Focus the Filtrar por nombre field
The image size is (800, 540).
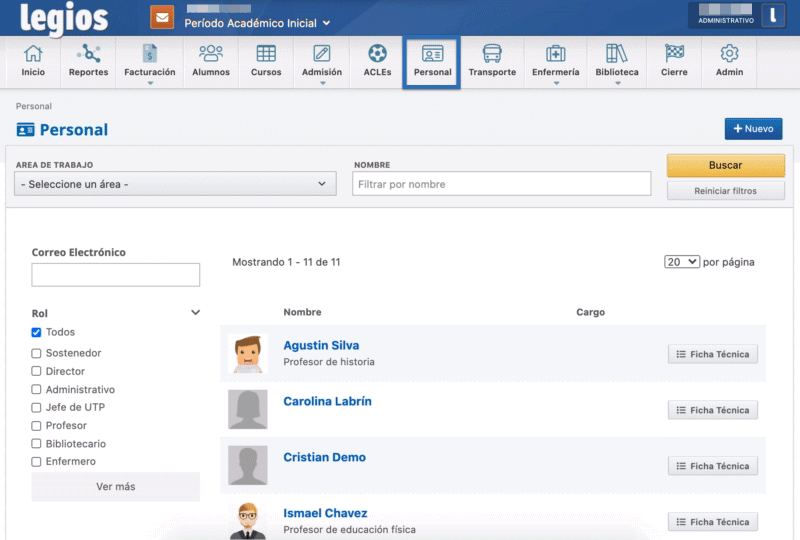502,184
